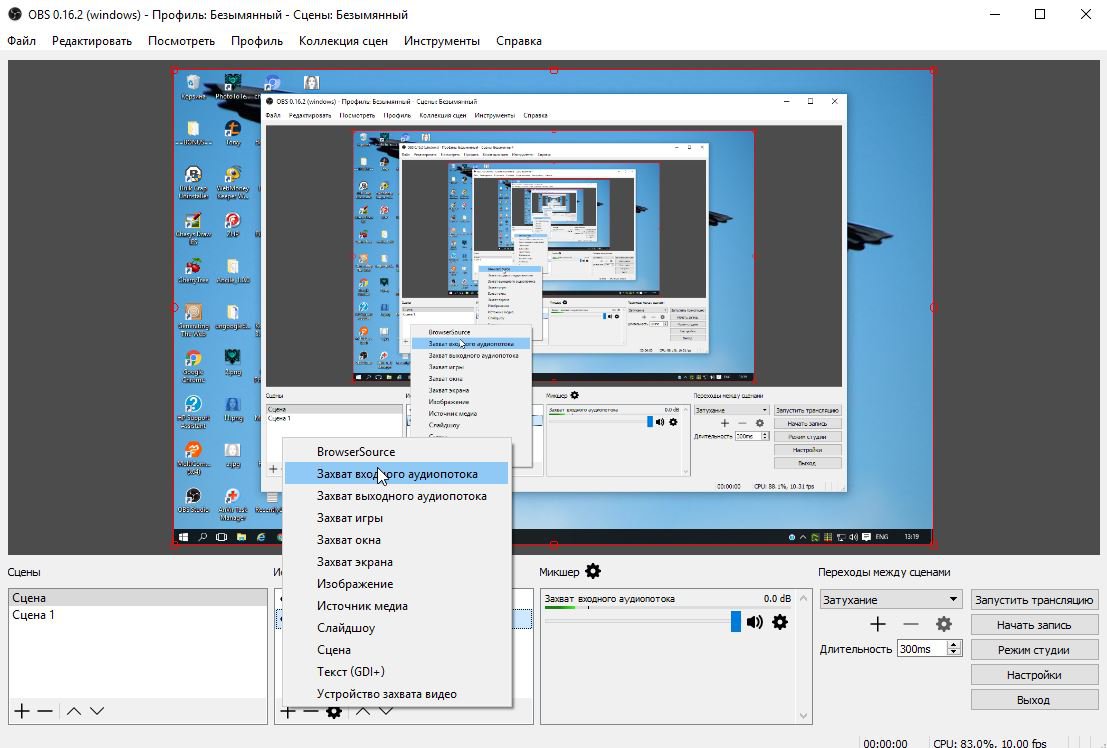
Task: Choose Устройство захвата видео from the menu
Action: (397, 694)
